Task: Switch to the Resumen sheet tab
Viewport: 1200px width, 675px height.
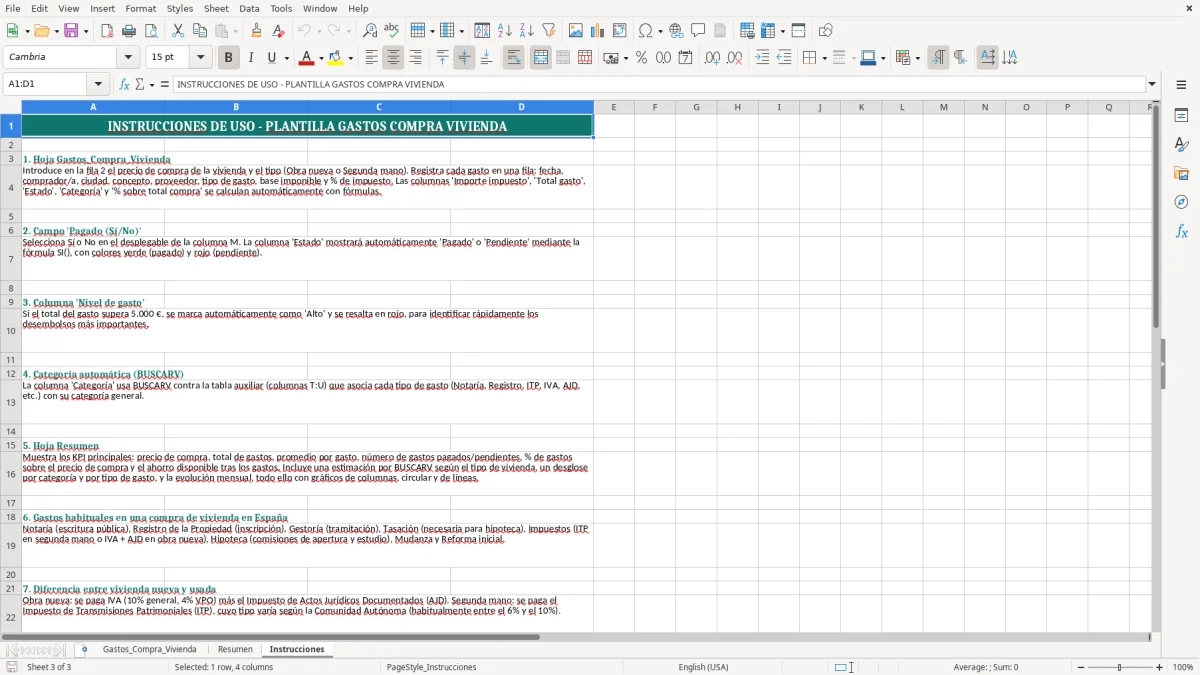Action: (x=235, y=649)
